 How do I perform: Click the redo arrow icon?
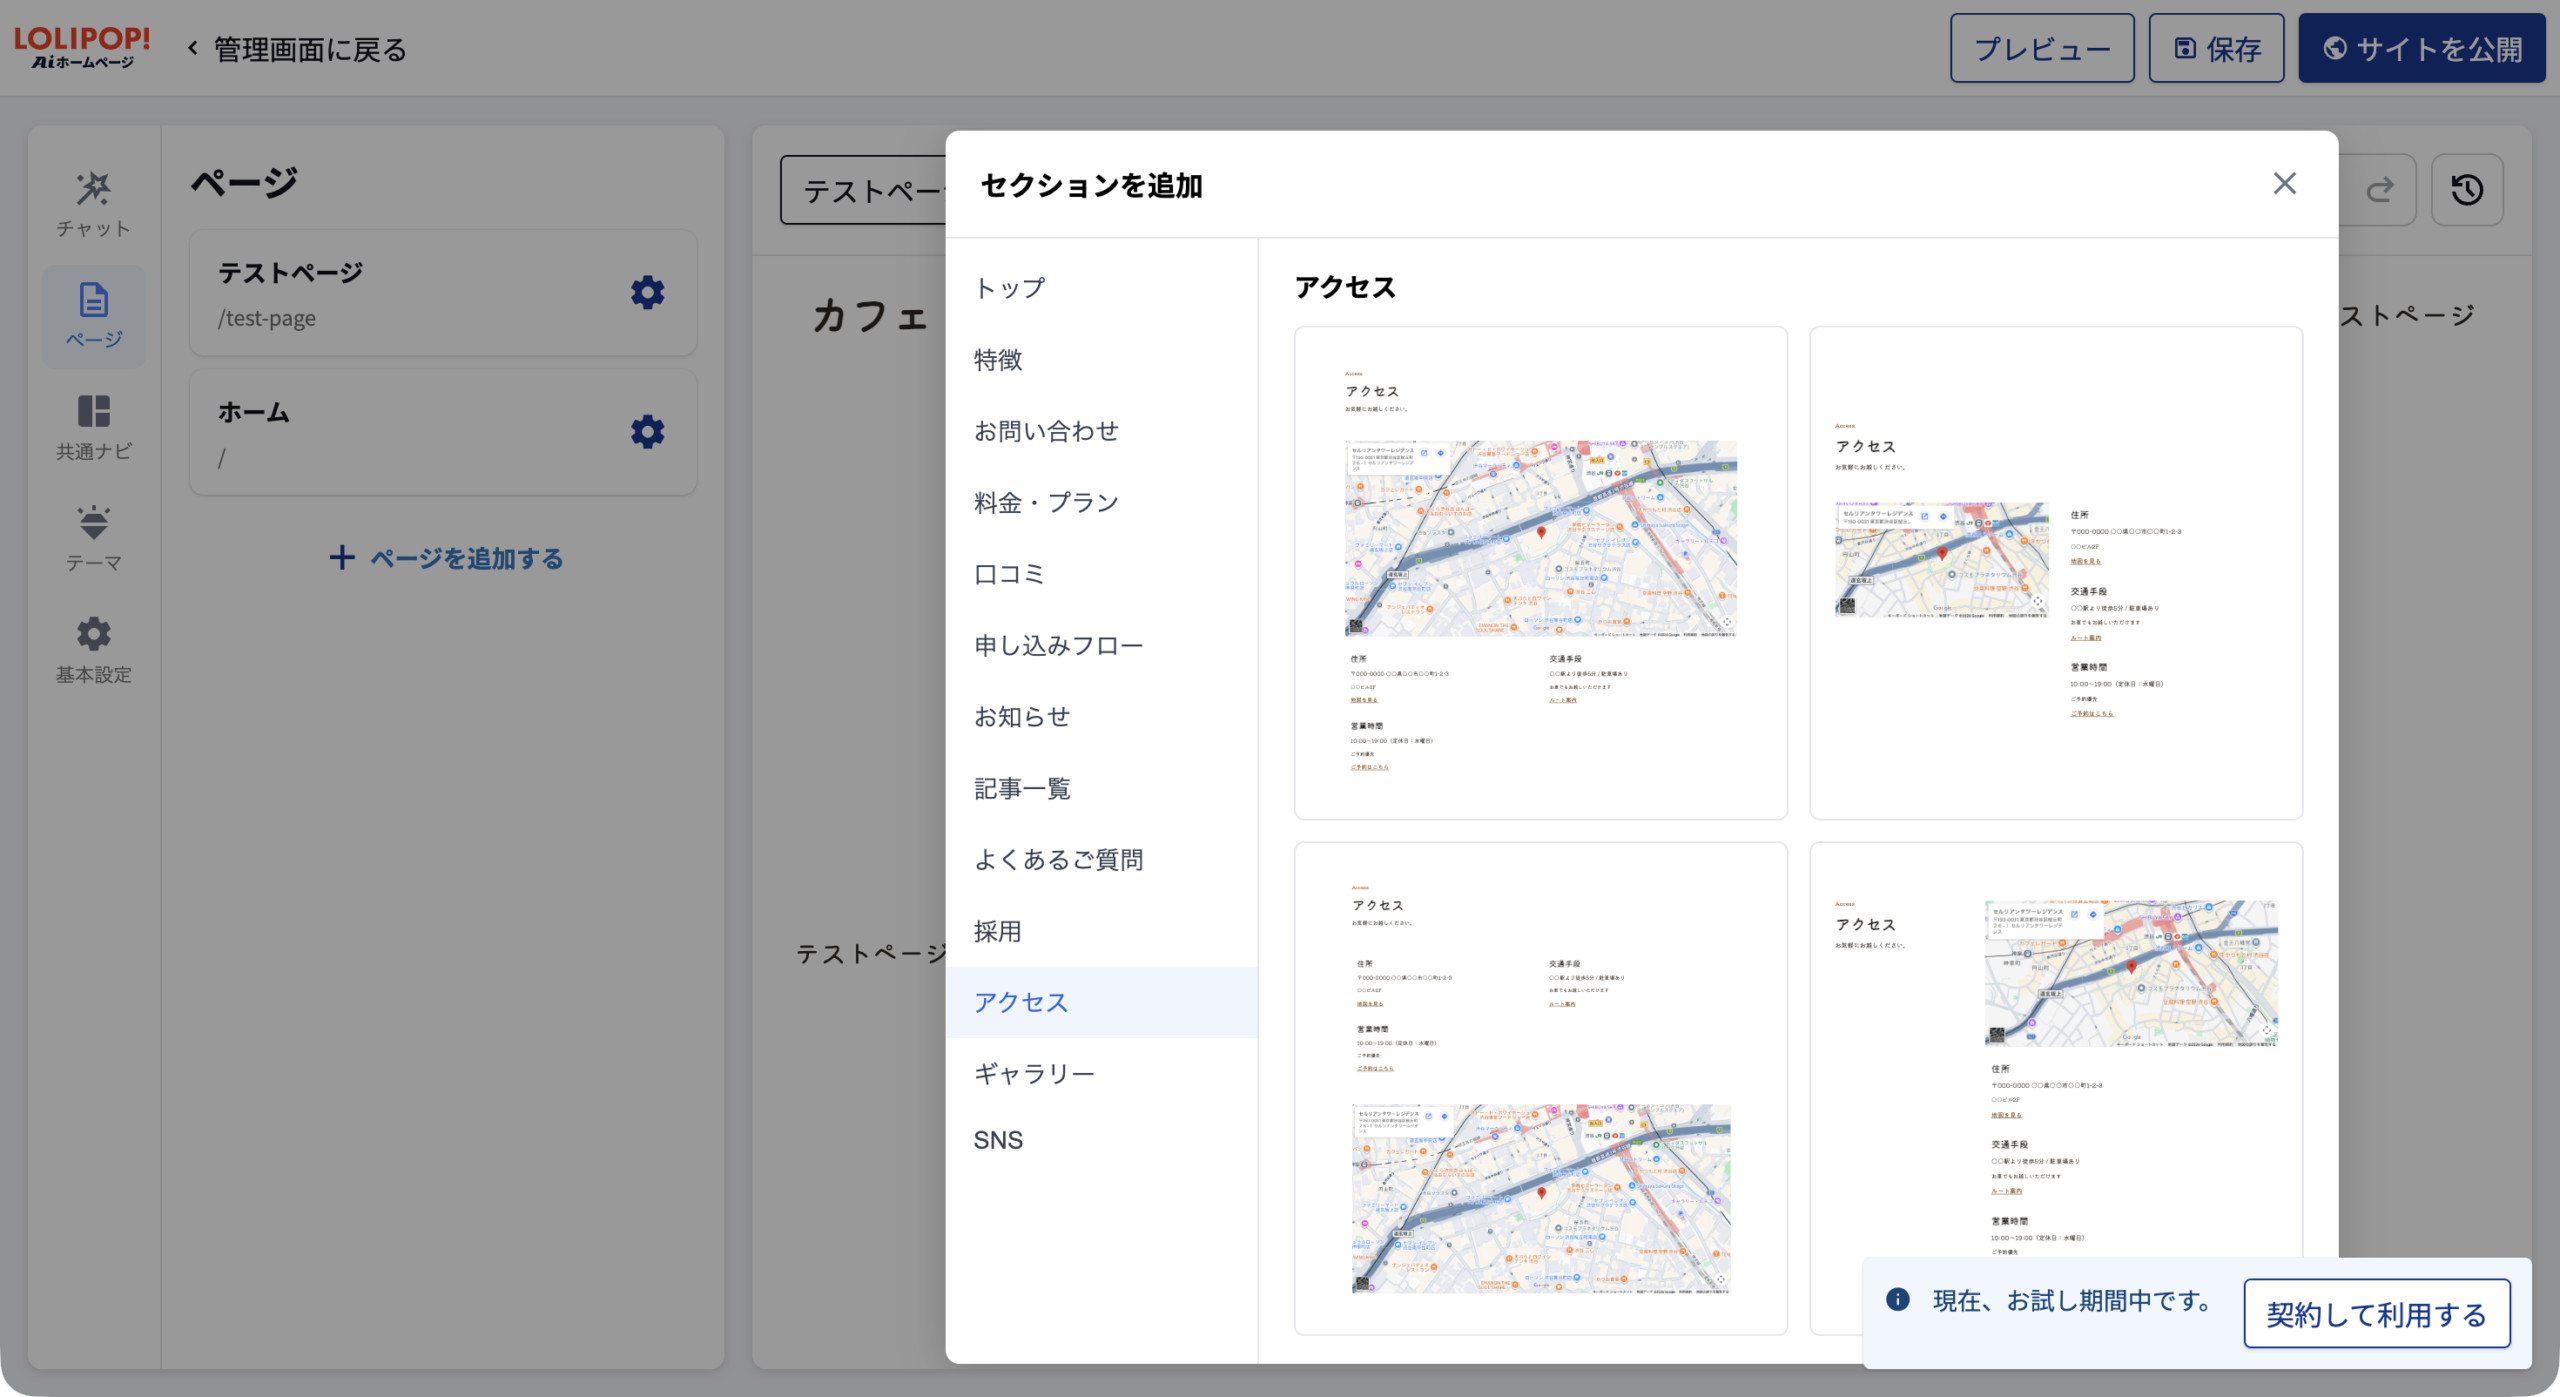[2380, 190]
